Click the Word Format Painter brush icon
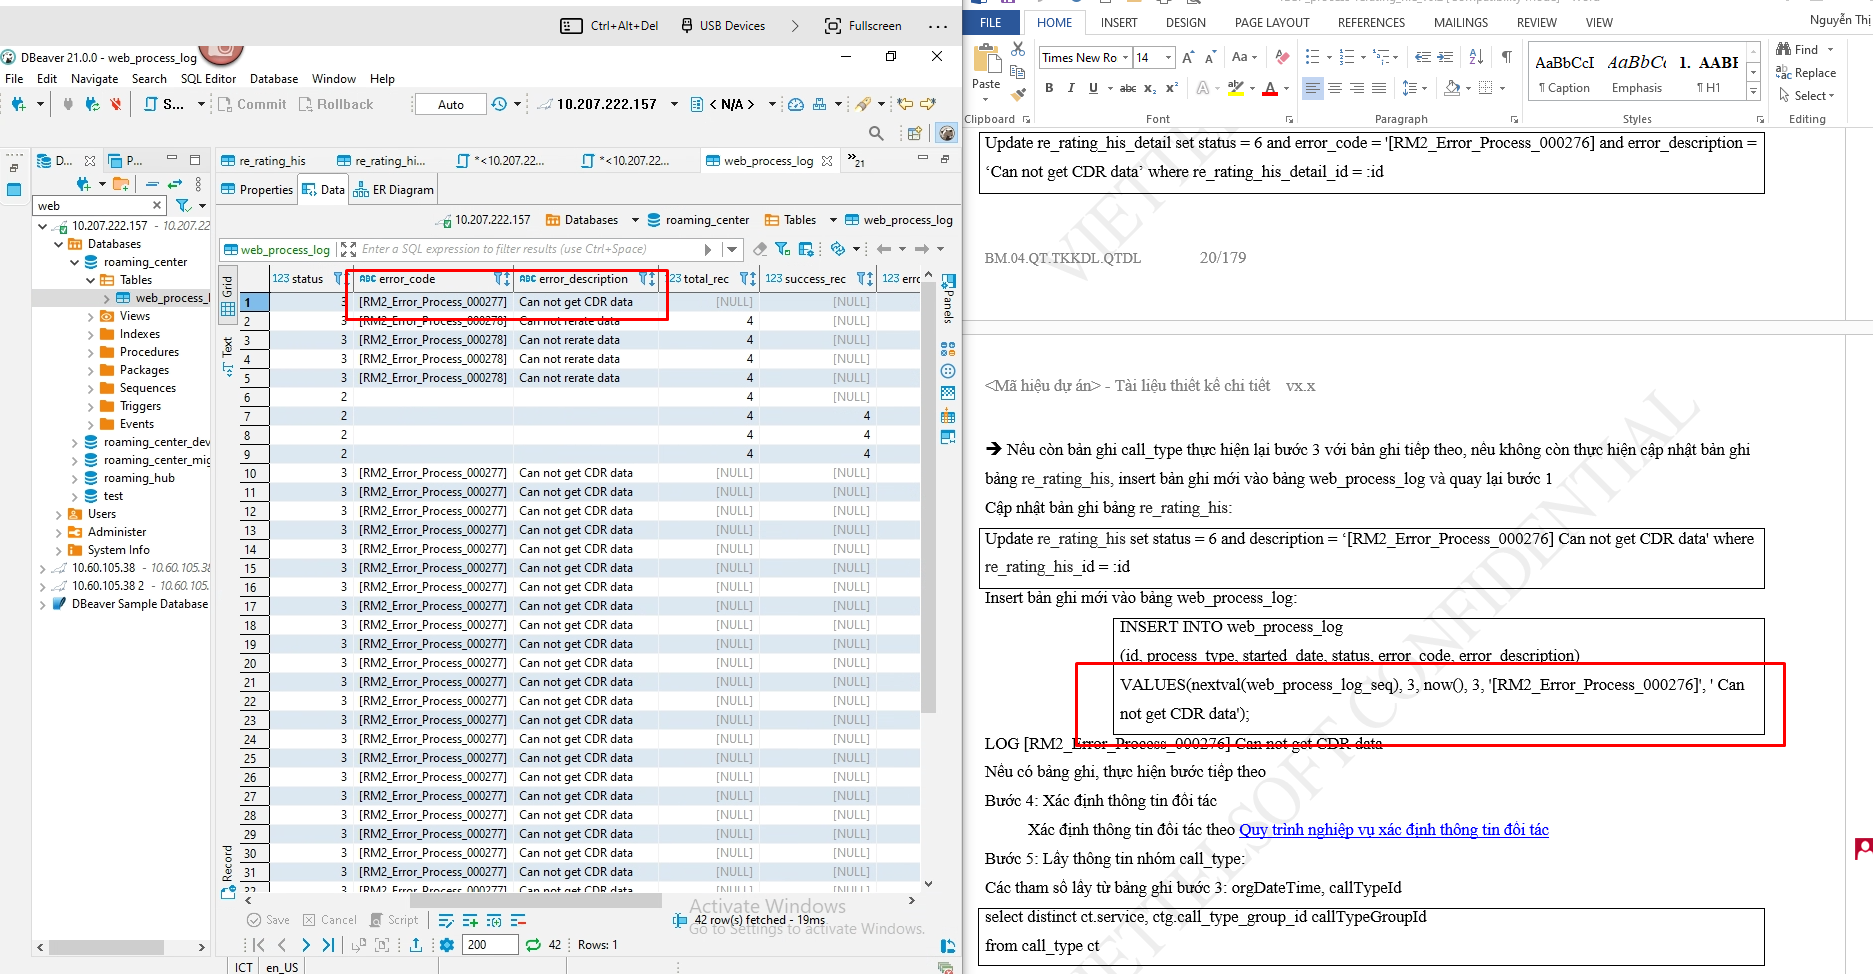Screen dimensions: 1873x974 [x=1018, y=95]
